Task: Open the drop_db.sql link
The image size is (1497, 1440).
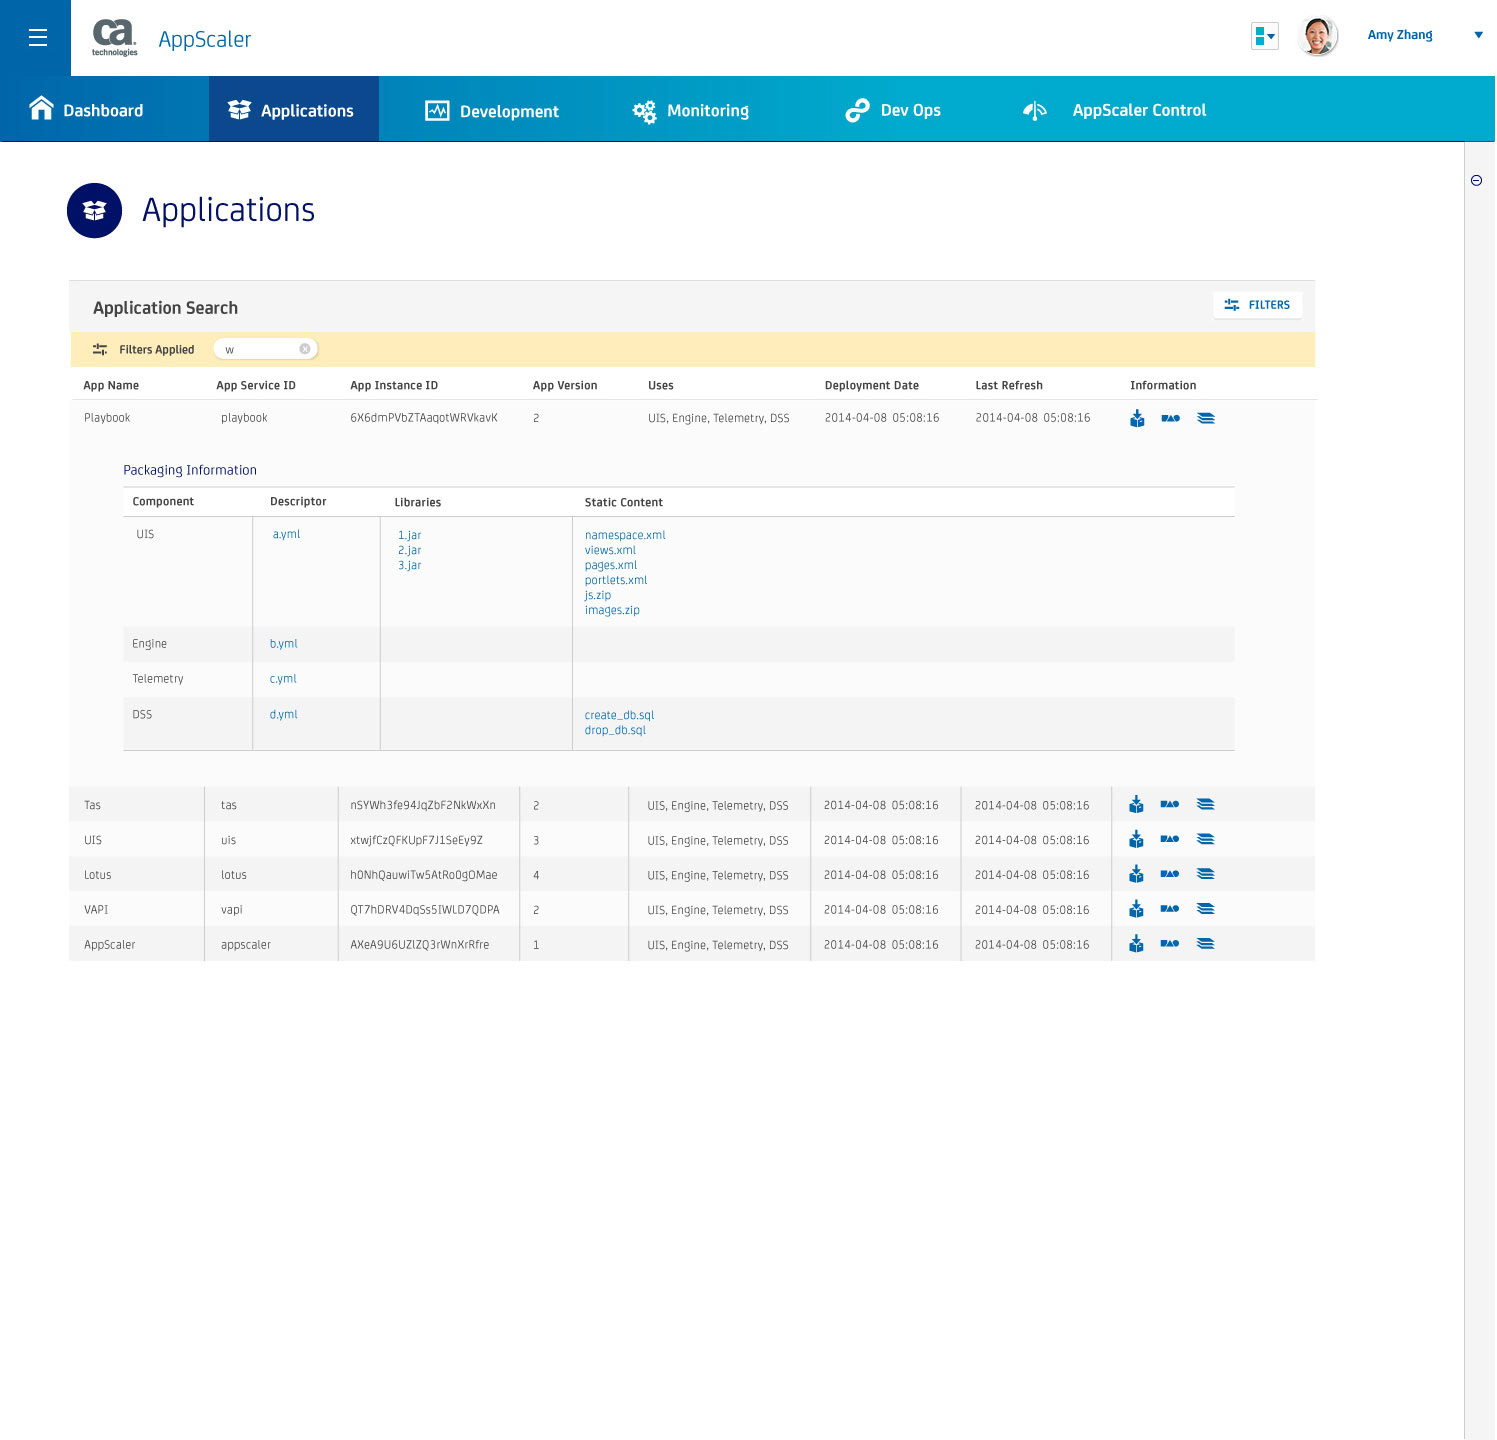Action: (615, 730)
